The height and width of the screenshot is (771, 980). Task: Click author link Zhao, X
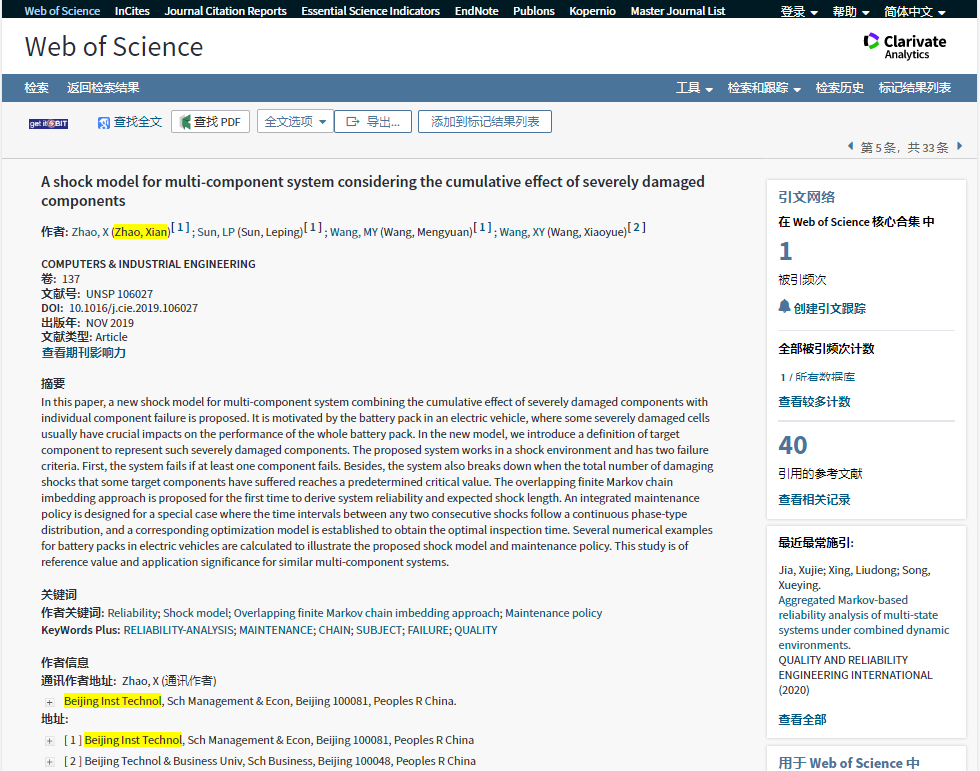pyautogui.click(x=90, y=232)
